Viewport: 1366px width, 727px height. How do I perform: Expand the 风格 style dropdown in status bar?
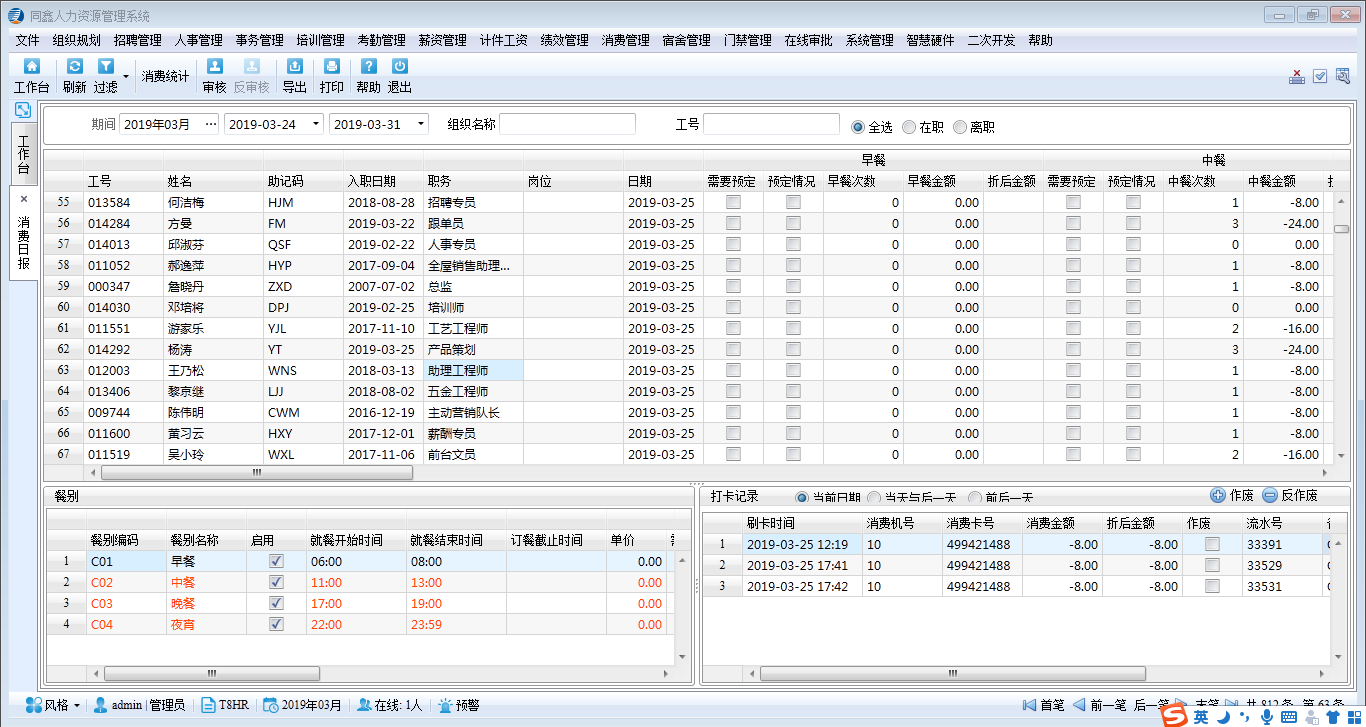tap(77, 705)
